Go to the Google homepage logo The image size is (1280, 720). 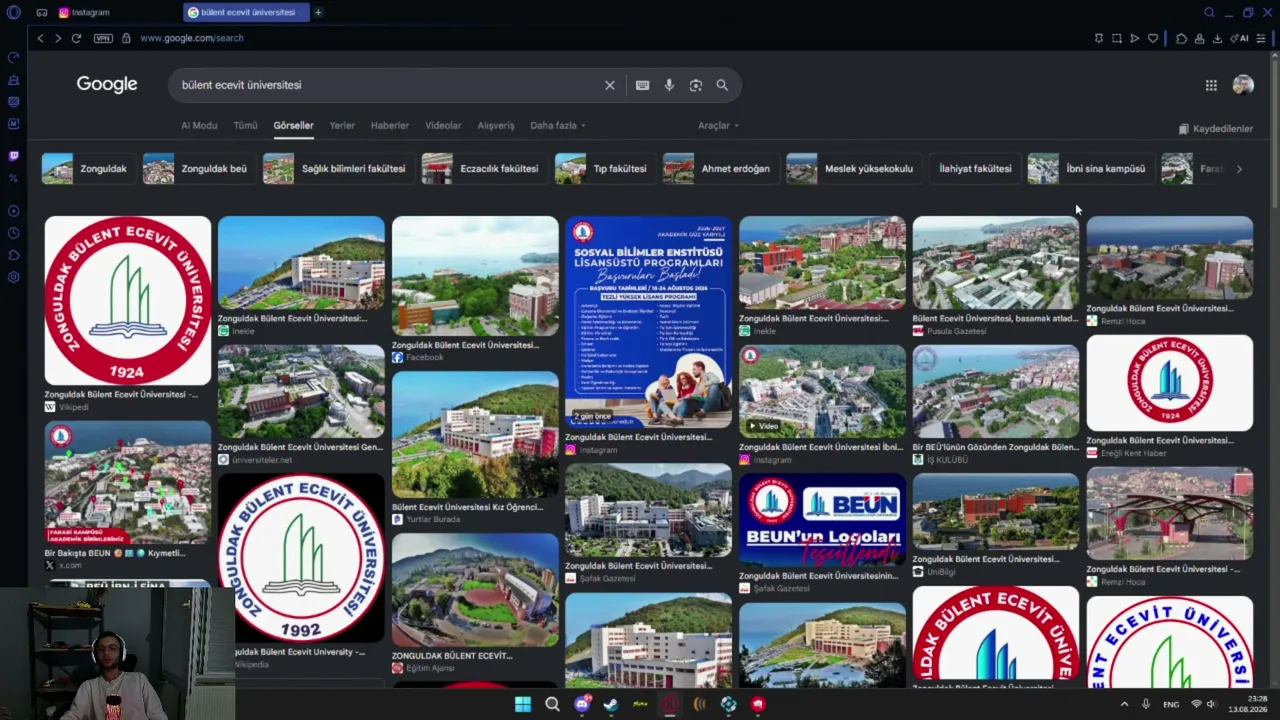(107, 85)
